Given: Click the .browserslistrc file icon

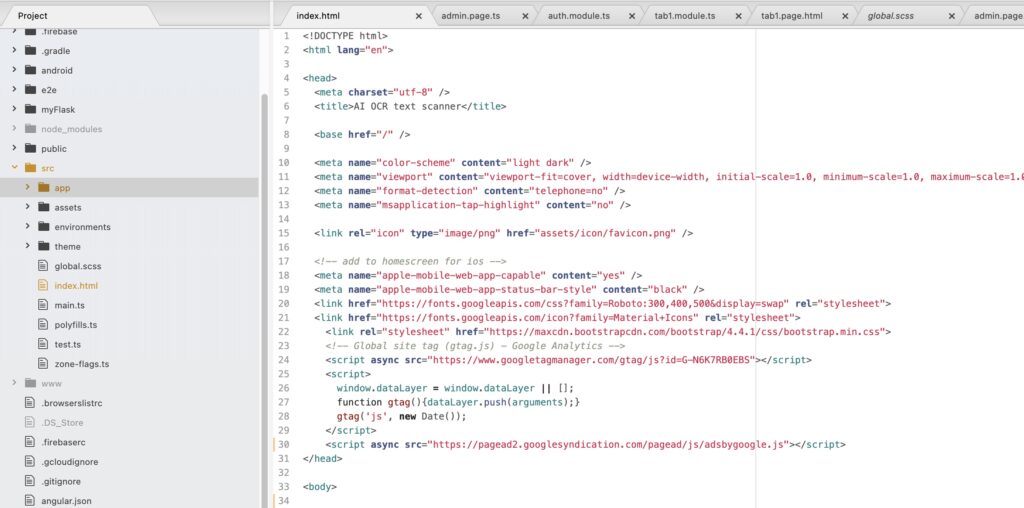Looking at the screenshot, I should pyautogui.click(x=29, y=403).
